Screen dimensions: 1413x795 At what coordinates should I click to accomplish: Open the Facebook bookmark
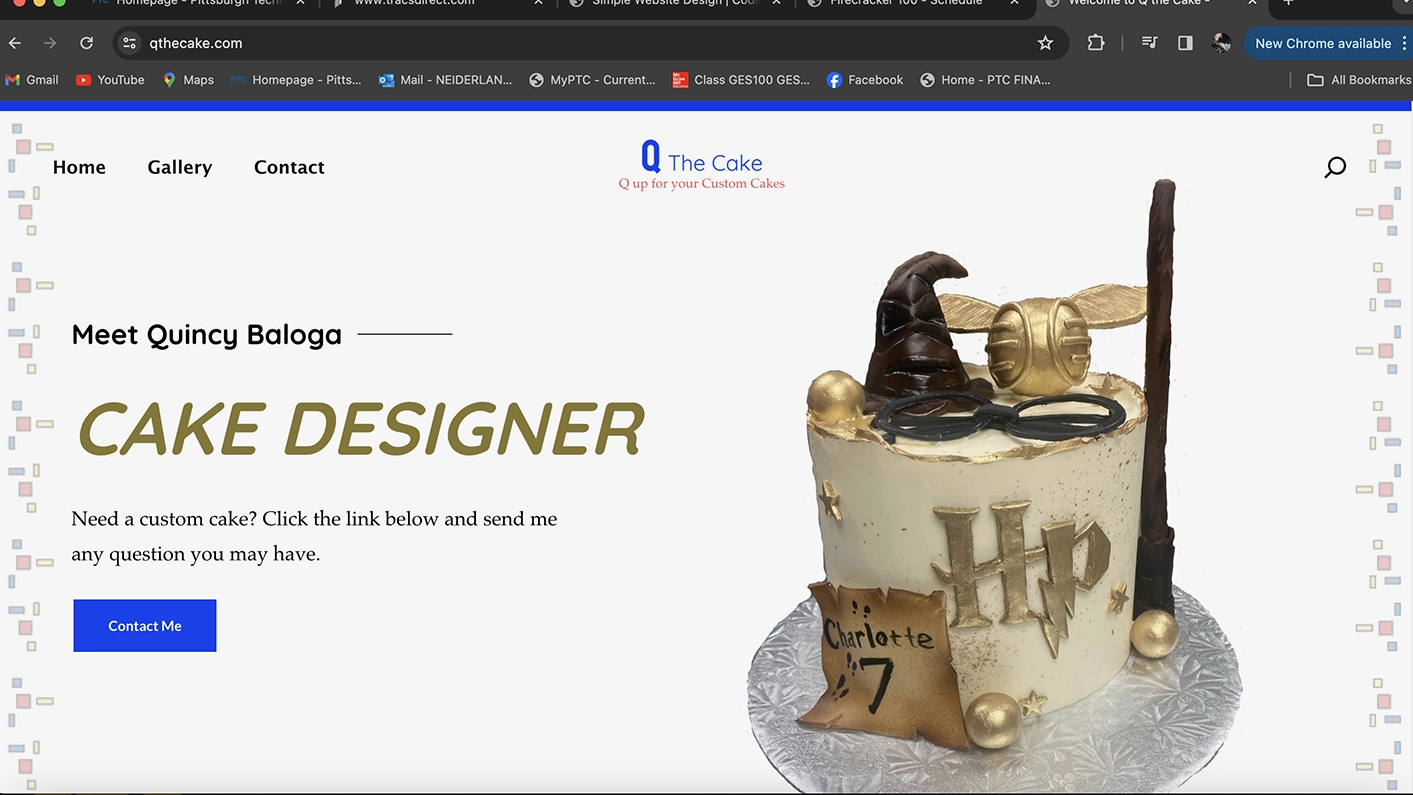[864, 79]
